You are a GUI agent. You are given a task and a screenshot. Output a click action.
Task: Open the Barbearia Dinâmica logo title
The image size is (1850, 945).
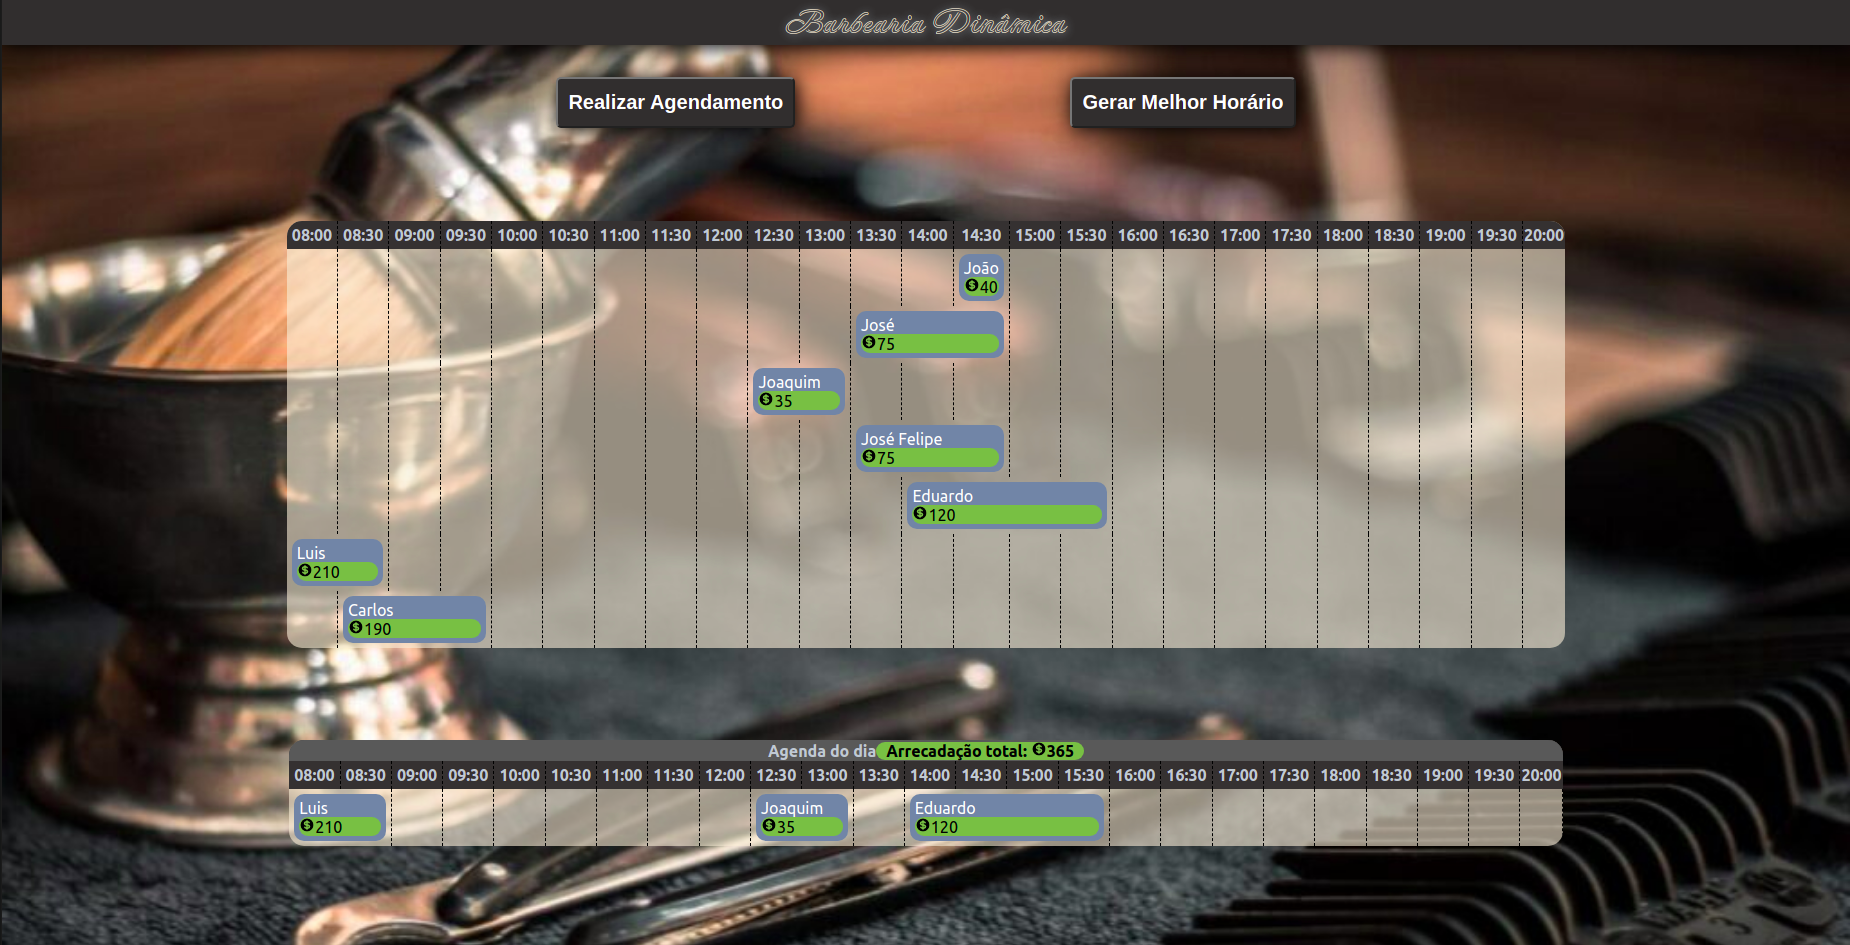pyautogui.click(x=926, y=23)
